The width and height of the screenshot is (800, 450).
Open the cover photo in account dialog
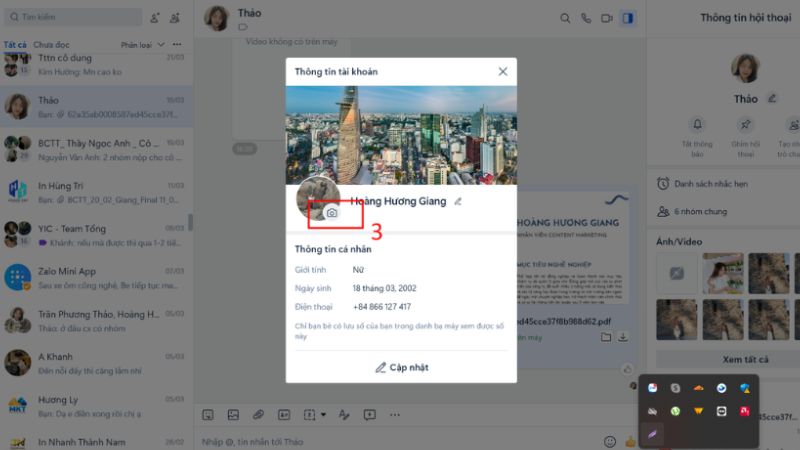click(401, 135)
